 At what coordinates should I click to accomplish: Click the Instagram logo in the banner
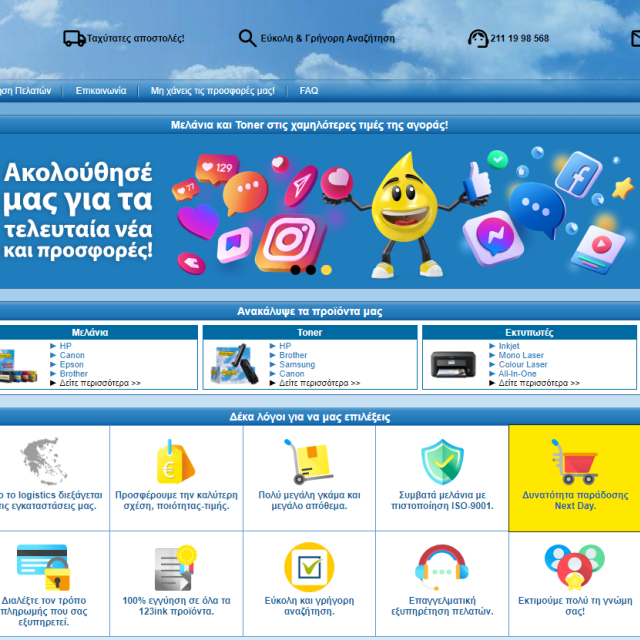click(x=291, y=242)
